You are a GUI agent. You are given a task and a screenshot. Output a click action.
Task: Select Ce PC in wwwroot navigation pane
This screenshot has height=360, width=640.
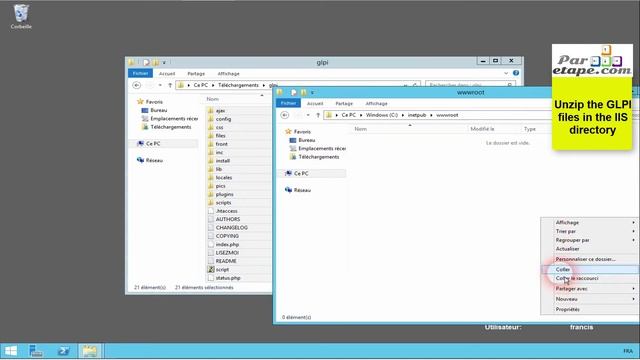(301, 173)
